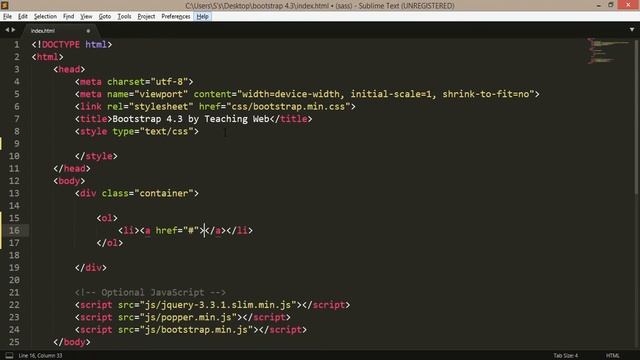Open the Project menu

[146, 16]
